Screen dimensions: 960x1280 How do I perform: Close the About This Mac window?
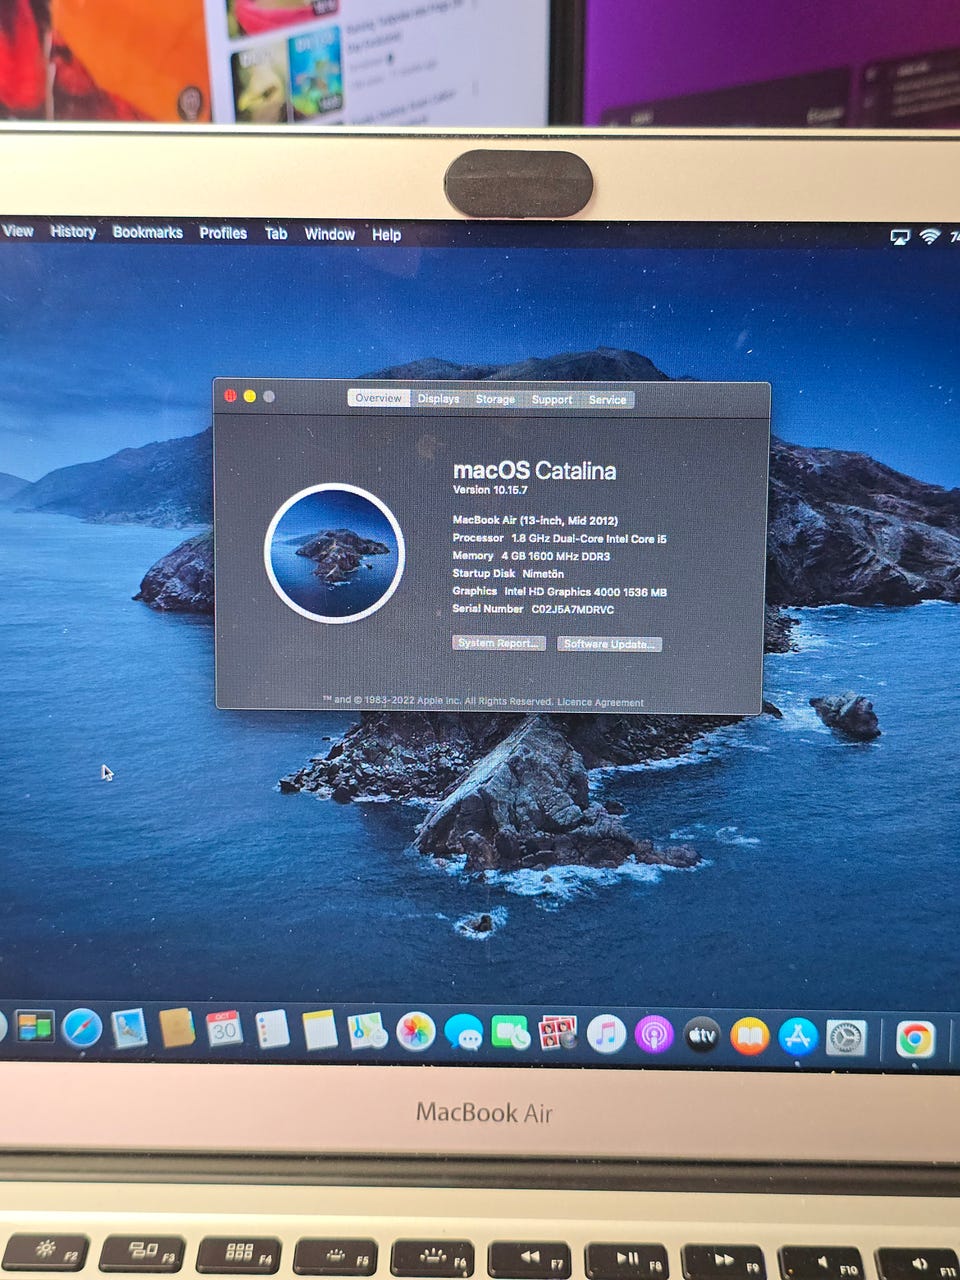[230, 396]
